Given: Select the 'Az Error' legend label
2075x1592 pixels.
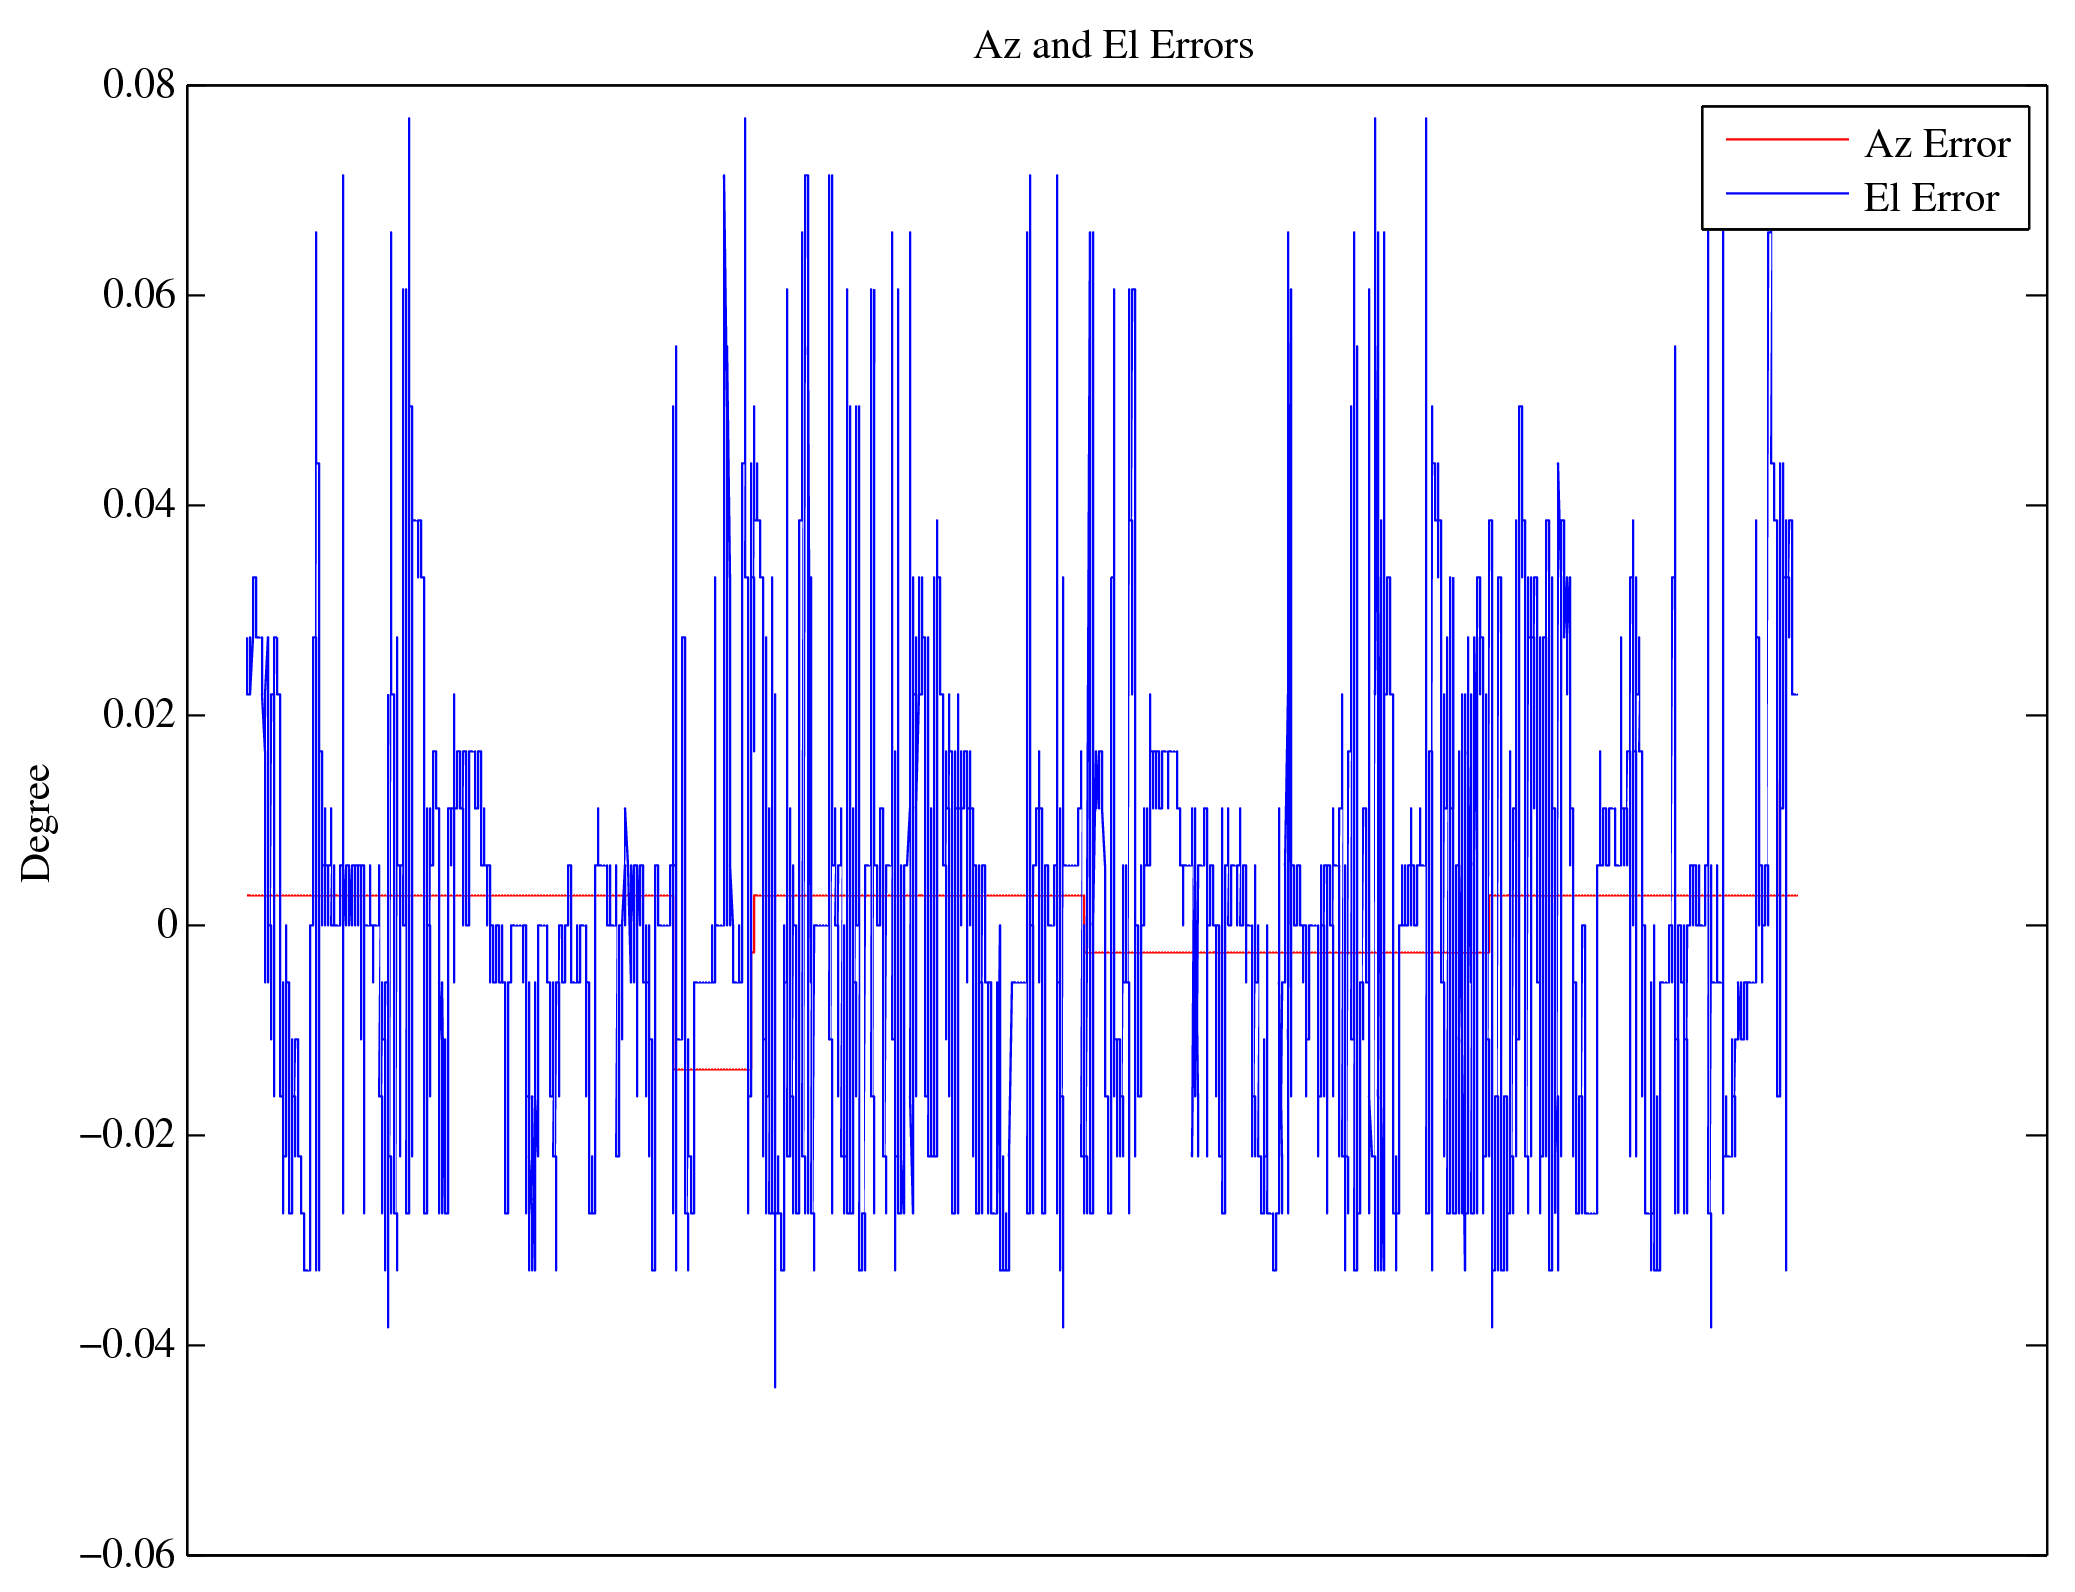Looking at the screenshot, I should pos(1936,145).
